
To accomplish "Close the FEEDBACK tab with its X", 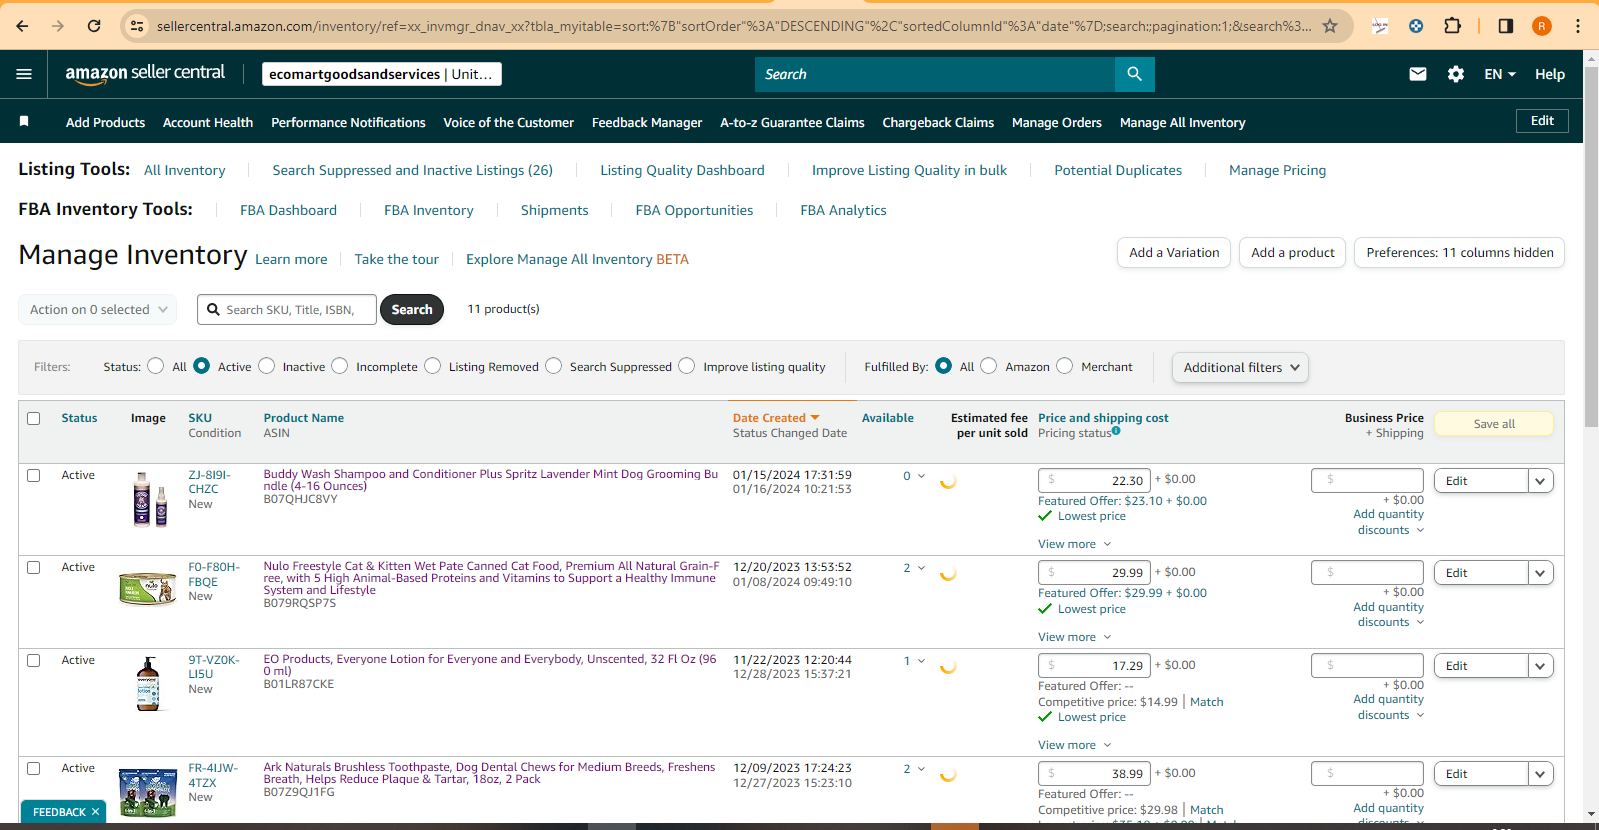I will click(x=95, y=812).
